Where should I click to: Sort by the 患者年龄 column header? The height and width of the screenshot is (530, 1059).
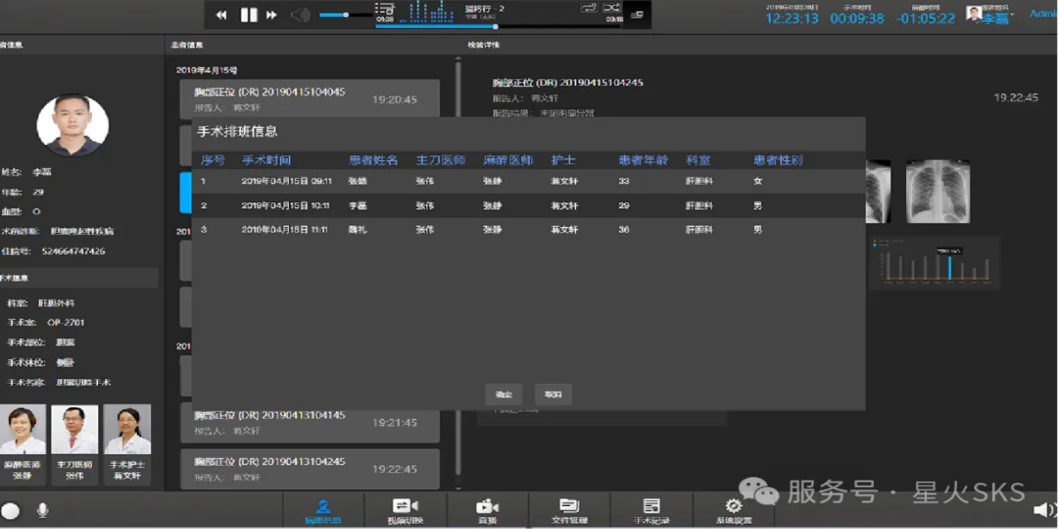point(643,160)
